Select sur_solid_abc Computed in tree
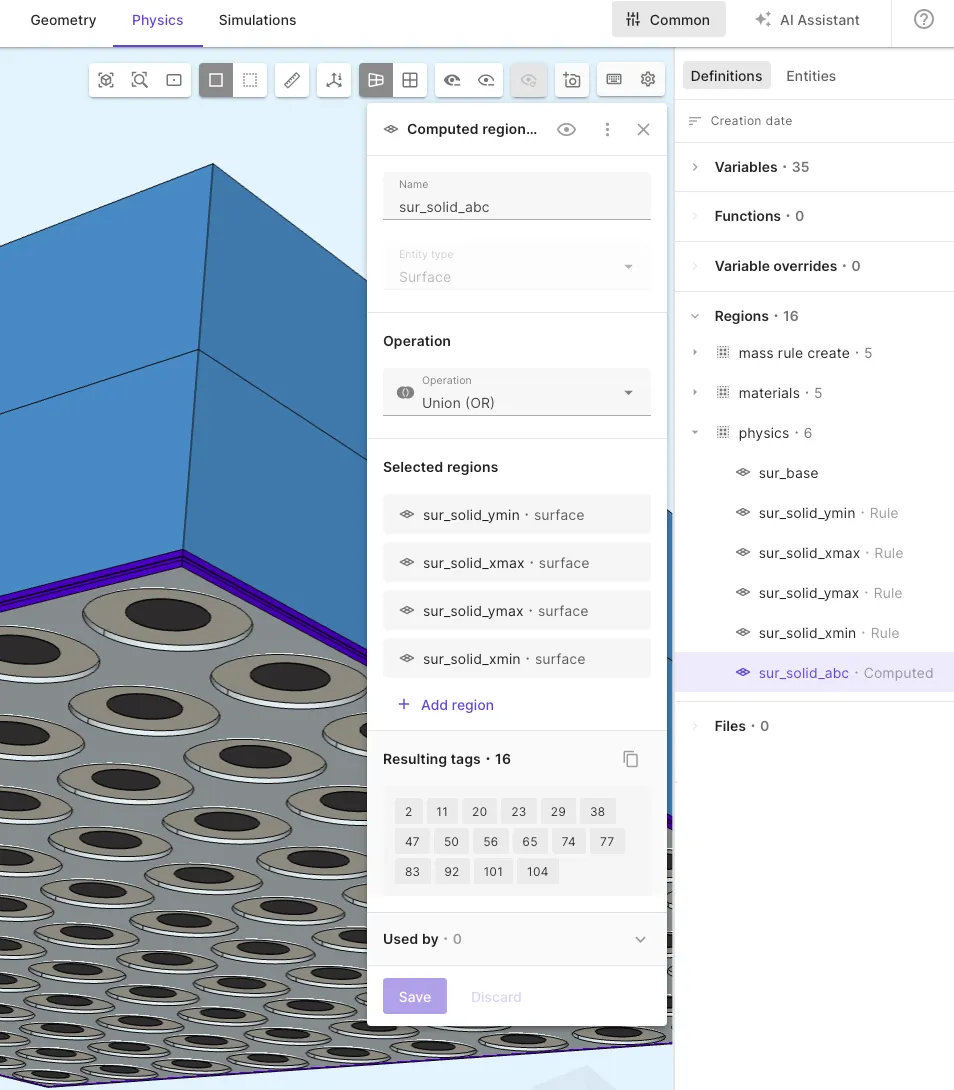The height and width of the screenshot is (1090, 954). pos(814,672)
